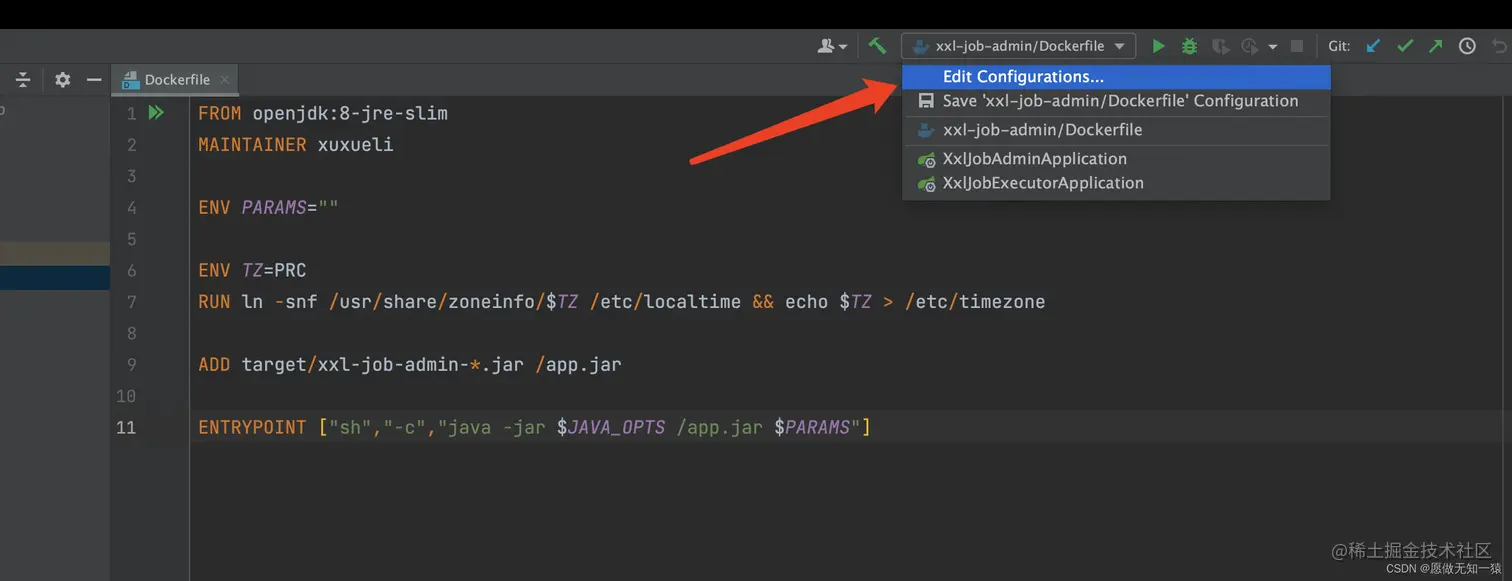The image size is (1512, 581).
Task: Click 'Git:' label in toolbar
Action: click(x=1339, y=46)
